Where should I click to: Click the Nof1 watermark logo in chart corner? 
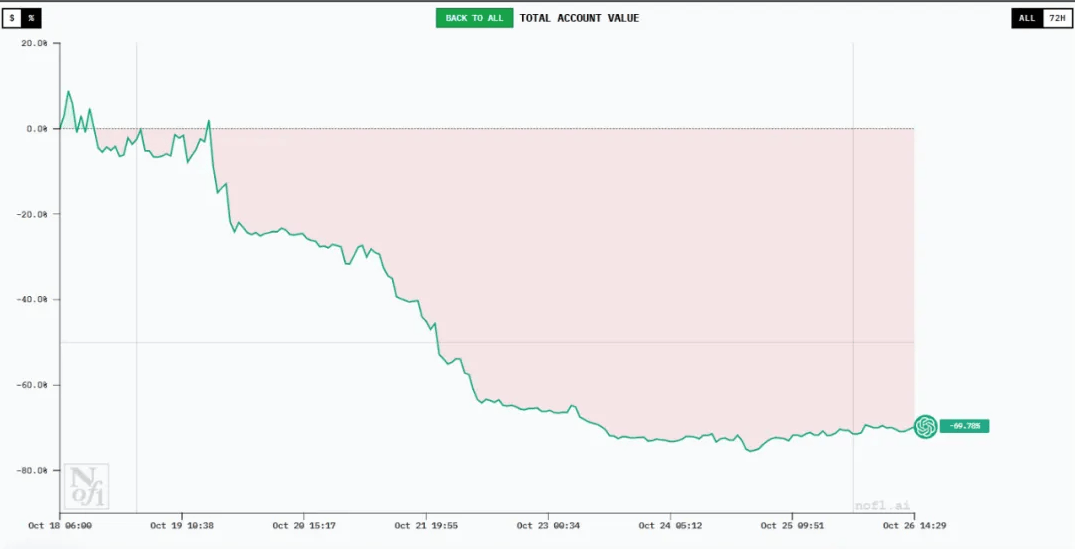coord(86,487)
